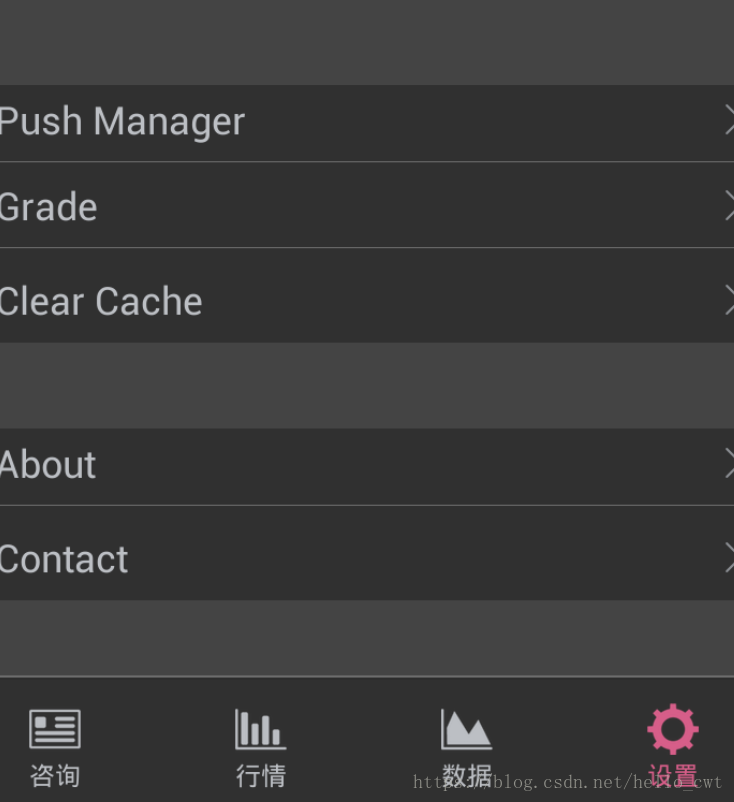734x802 pixels.
Task: Click the chevron beside Grade
Action: (729, 205)
